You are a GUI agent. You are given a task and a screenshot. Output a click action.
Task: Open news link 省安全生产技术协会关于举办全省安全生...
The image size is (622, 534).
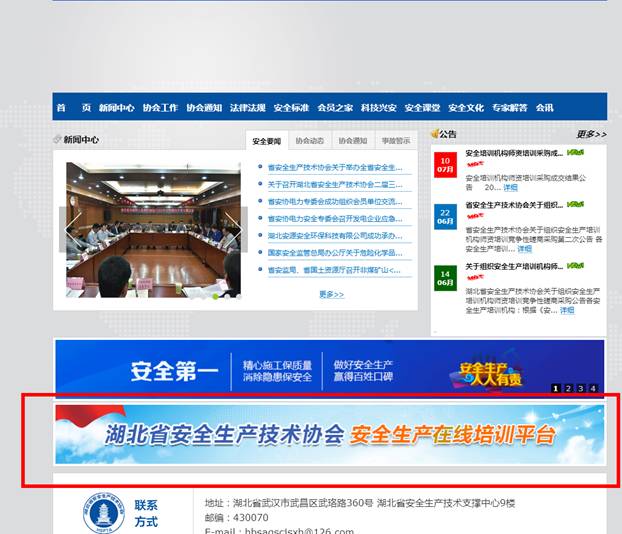click(x=335, y=168)
